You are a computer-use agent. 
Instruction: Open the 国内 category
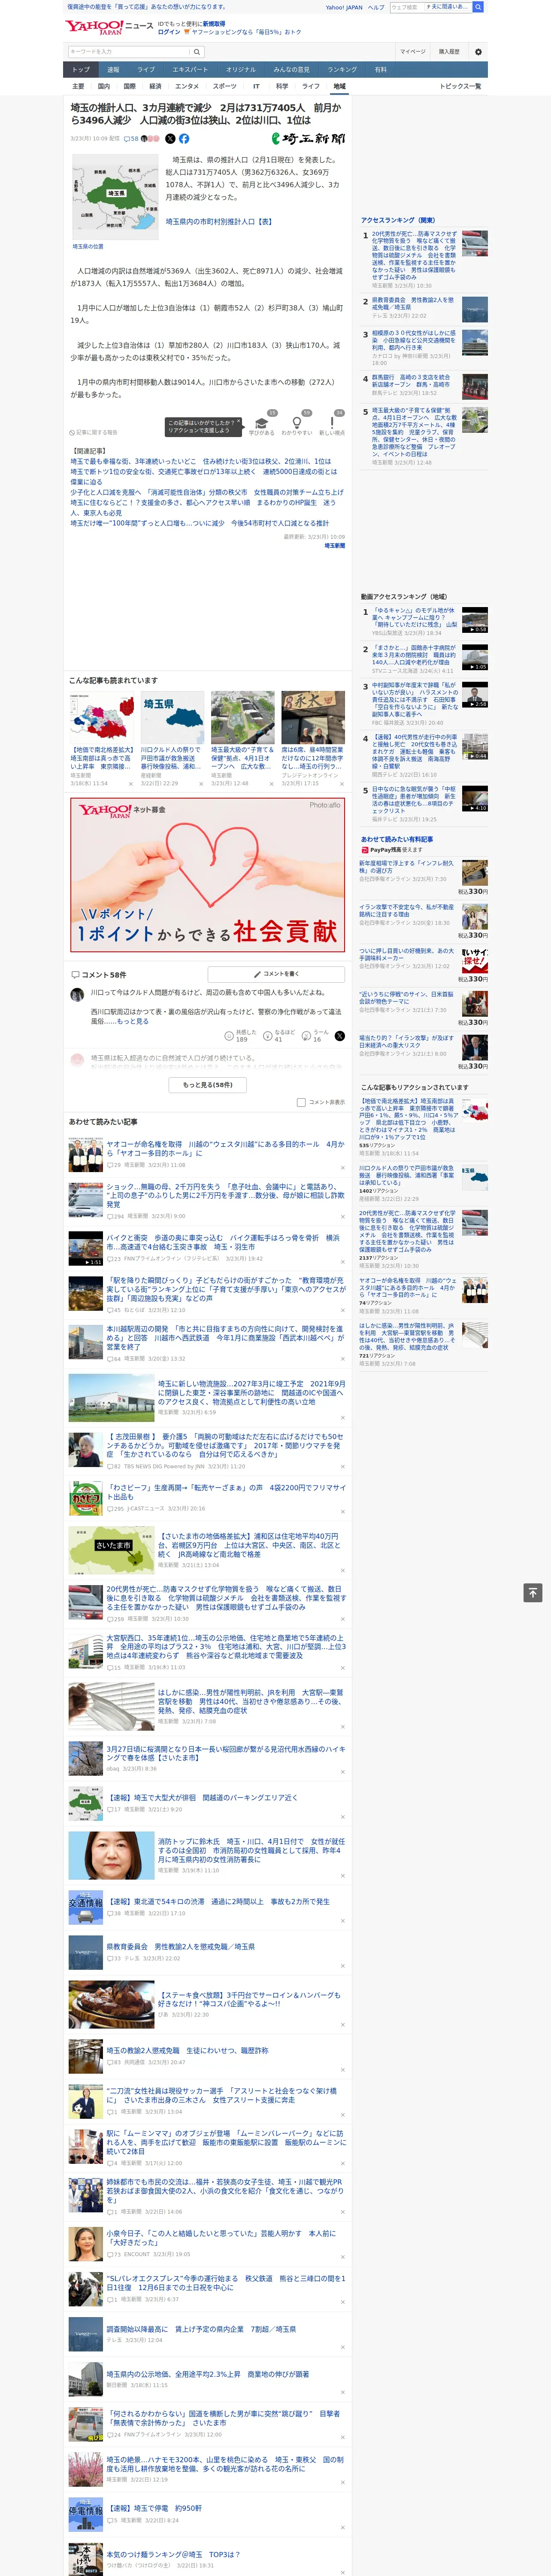pyautogui.click(x=104, y=86)
